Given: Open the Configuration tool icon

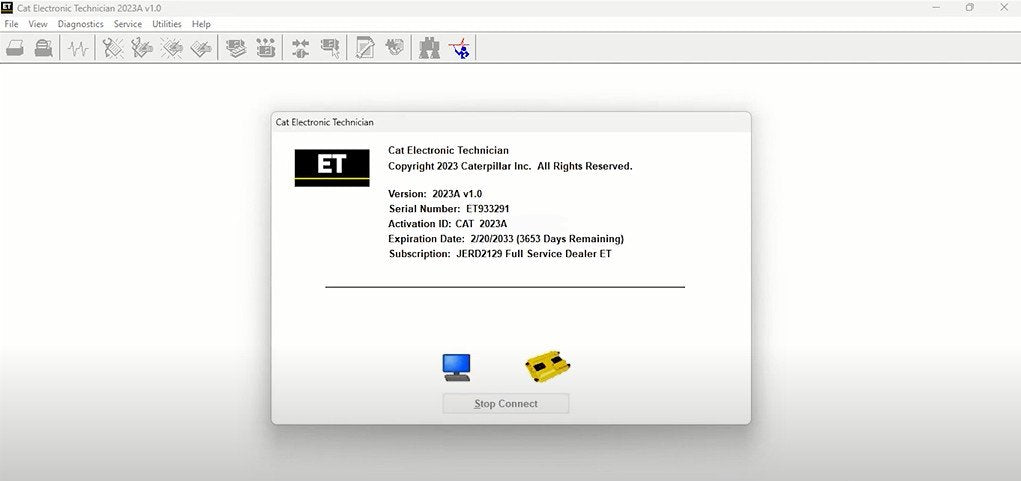Looking at the screenshot, I should pyautogui.click(x=266, y=48).
